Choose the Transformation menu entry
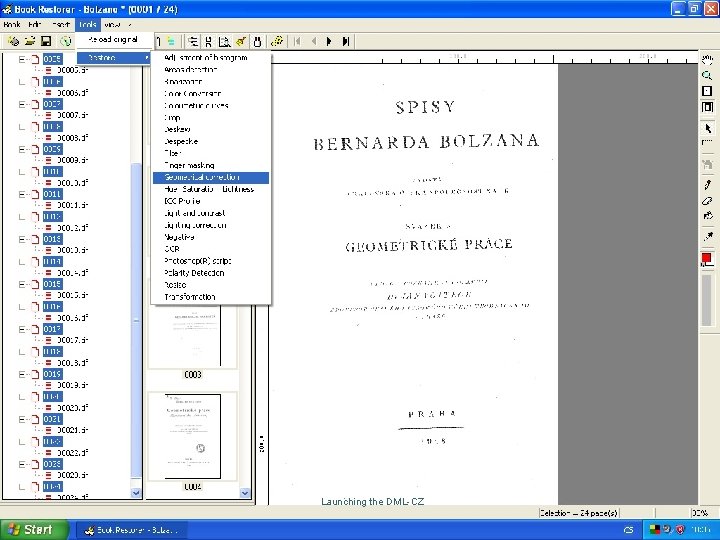 pos(211,297)
